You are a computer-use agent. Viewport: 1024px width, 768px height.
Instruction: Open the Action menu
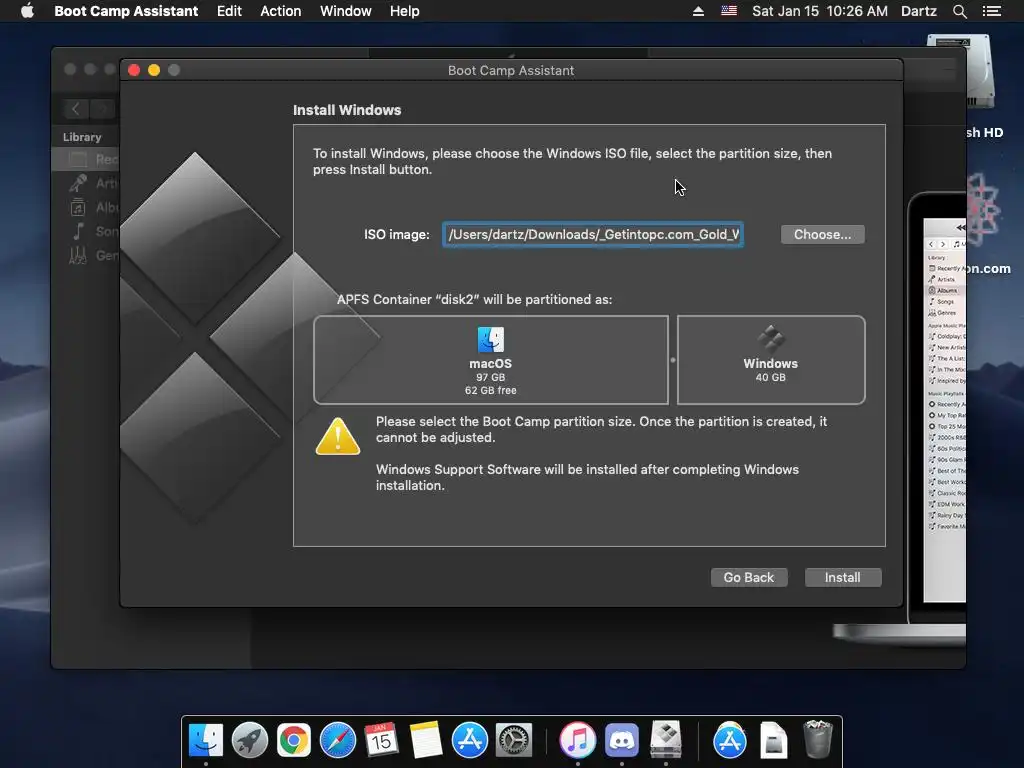(281, 11)
